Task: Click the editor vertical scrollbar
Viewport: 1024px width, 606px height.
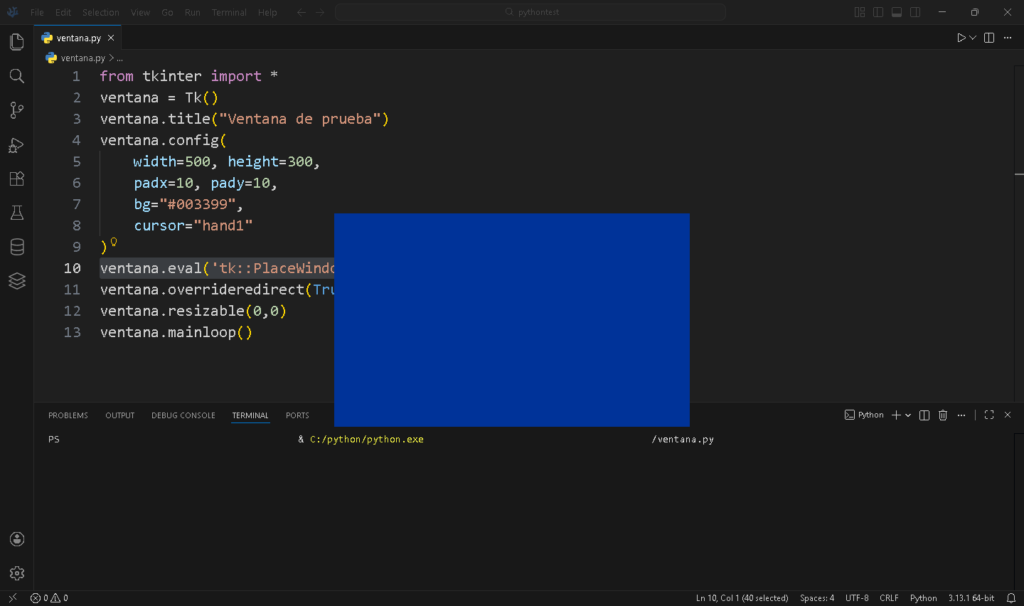Action: 1019,233
